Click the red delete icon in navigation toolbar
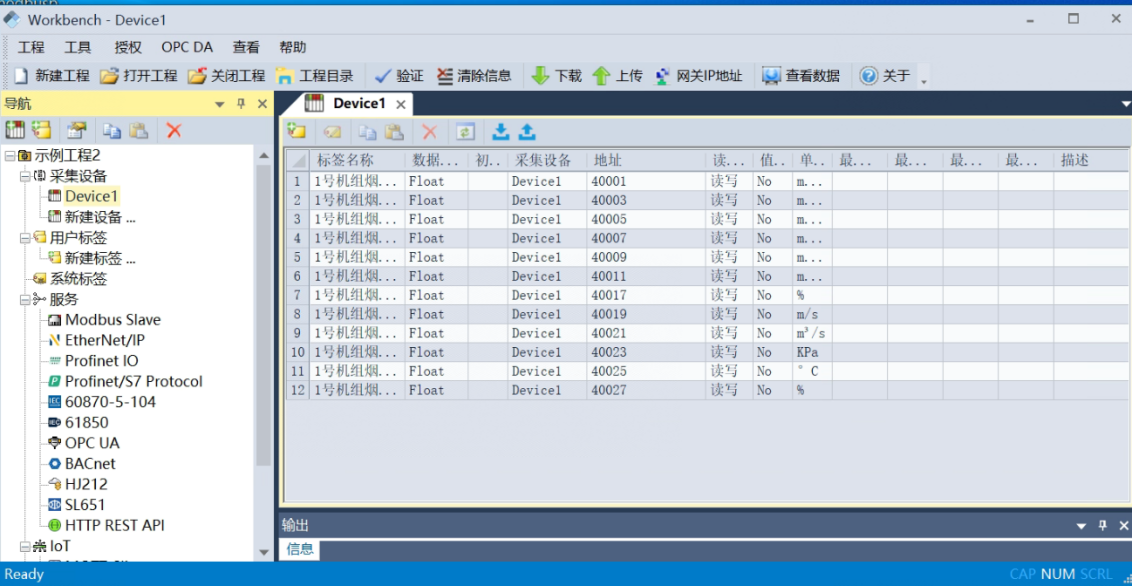The image size is (1132, 586). click(174, 131)
